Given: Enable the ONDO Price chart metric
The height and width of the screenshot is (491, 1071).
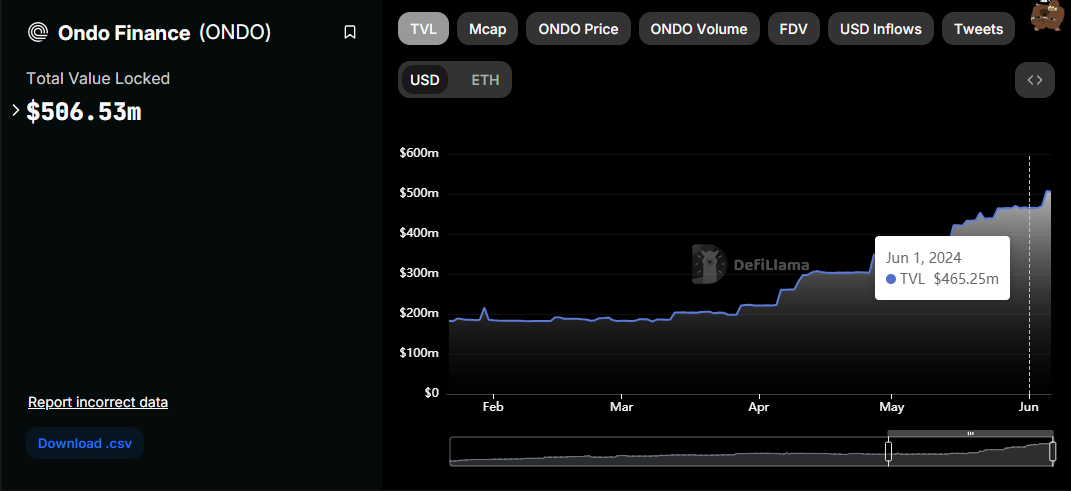Looking at the screenshot, I should 579,29.
